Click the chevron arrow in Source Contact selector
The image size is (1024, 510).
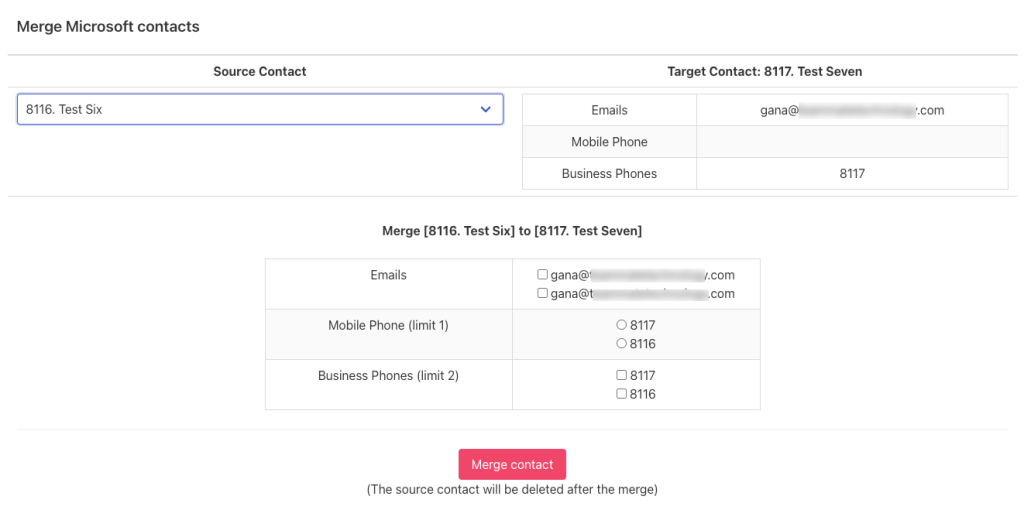tap(485, 110)
